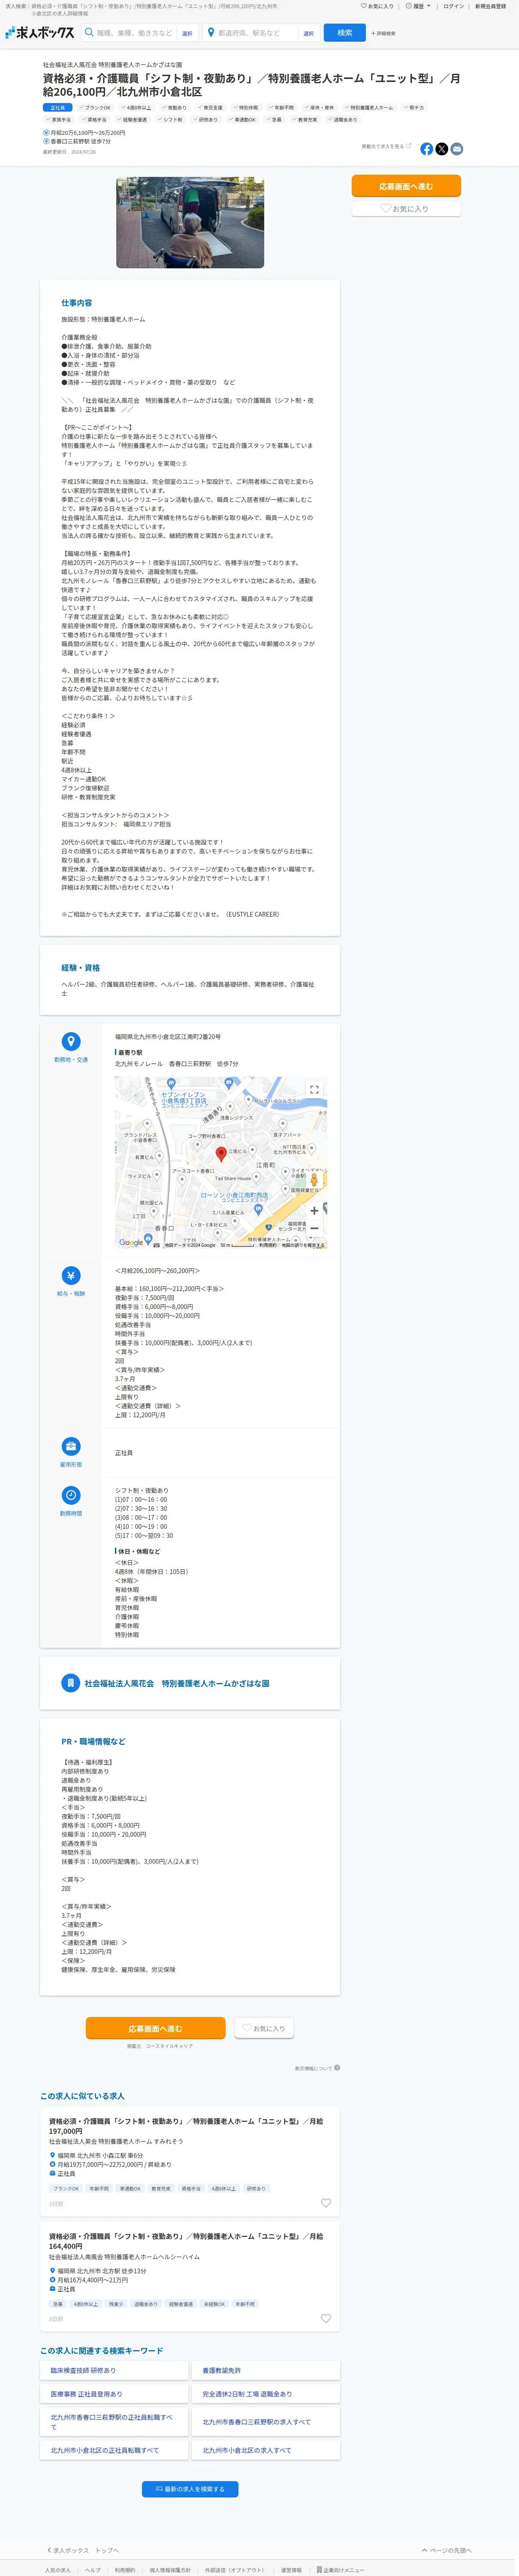Click 表示情報について link
This screenshot has width=519, height=2576.
point(313,2068)
